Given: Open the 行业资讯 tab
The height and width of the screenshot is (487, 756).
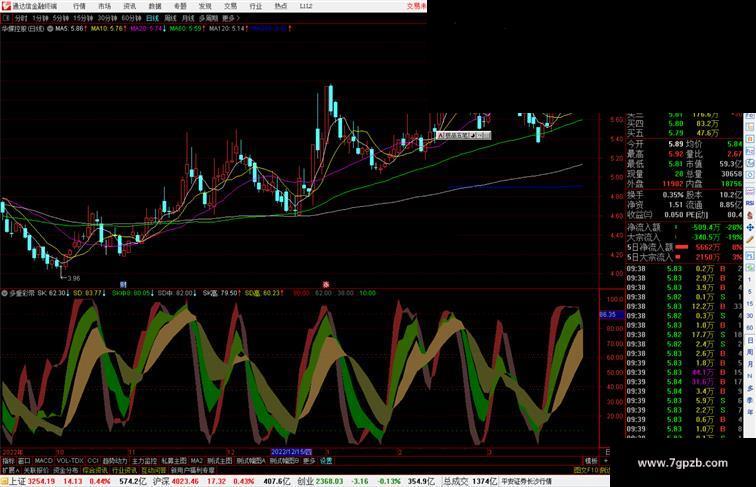Looking at the screenshot, I should (x=124, y=470).
